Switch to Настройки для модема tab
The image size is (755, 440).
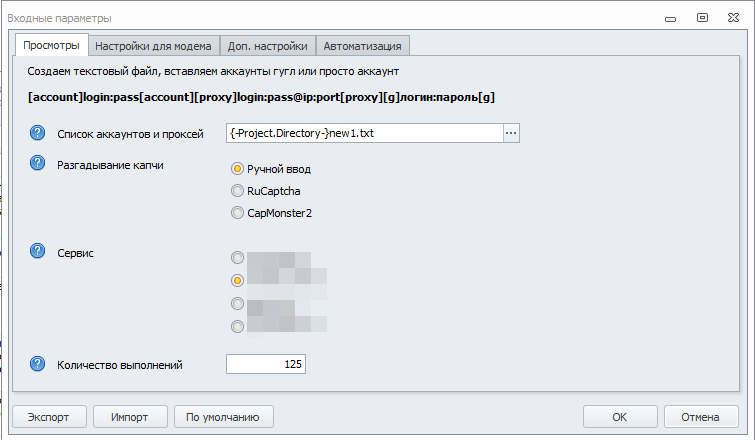(x=153, y=46)
